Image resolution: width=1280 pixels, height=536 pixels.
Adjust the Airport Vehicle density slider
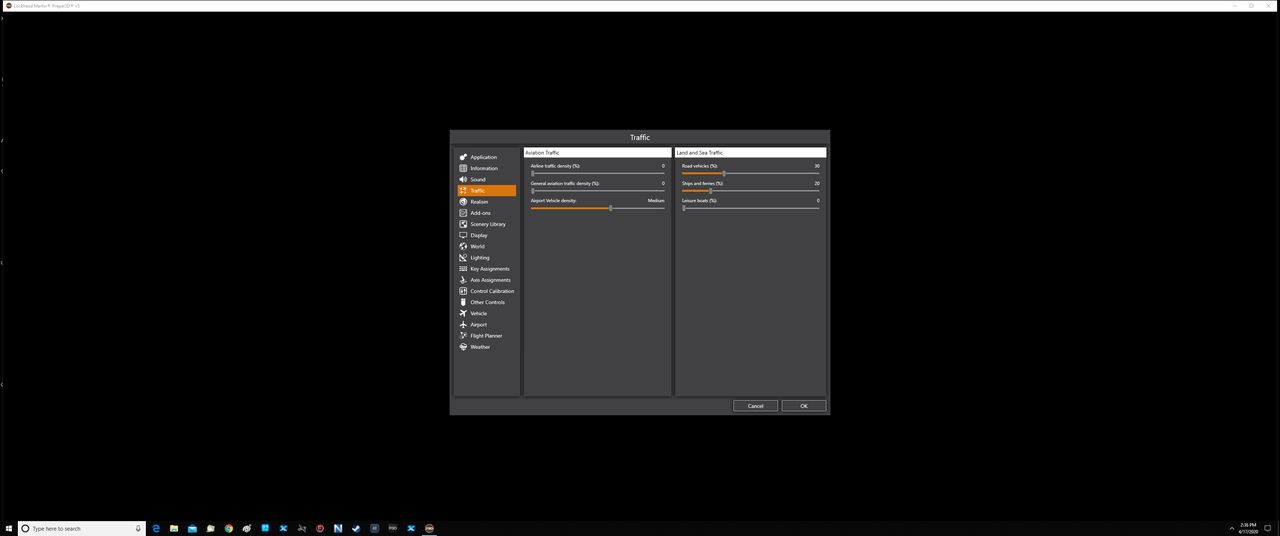(597, 208)
